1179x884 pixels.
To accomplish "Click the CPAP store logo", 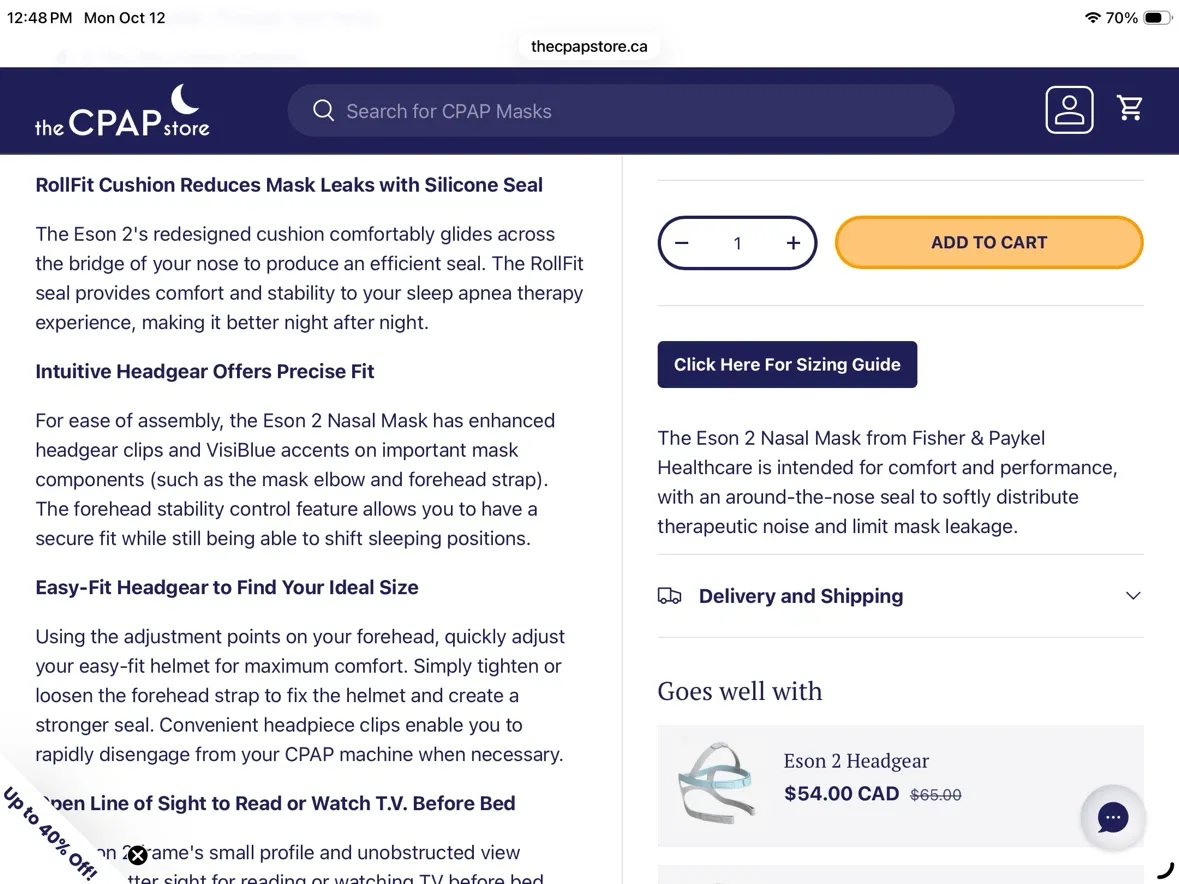I will click(x=123, y=110).
